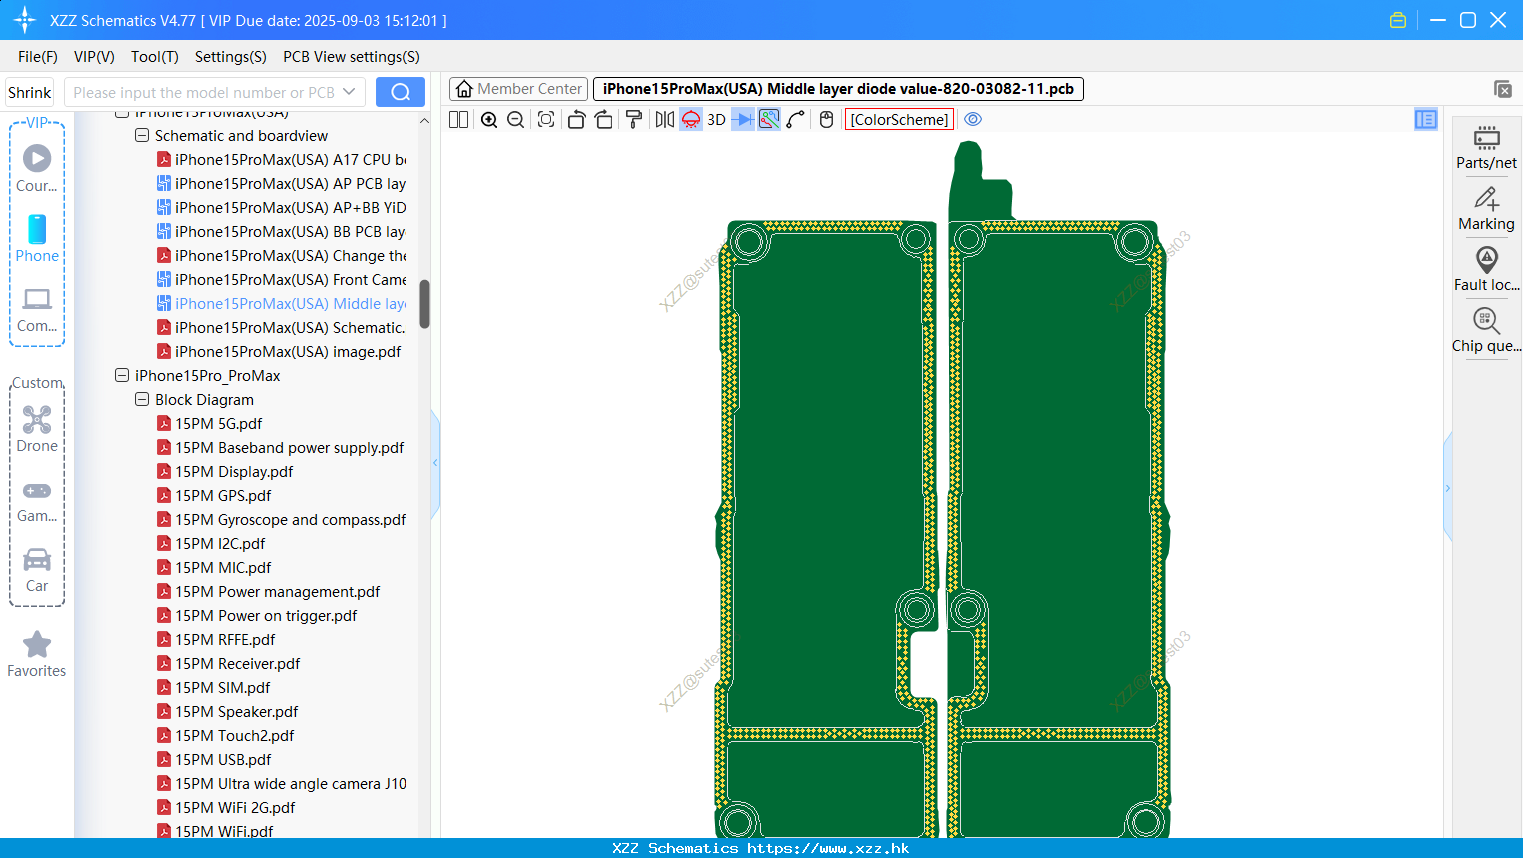Rotate board clockwise
1523x858 pixels.
(x=603, y=120)
